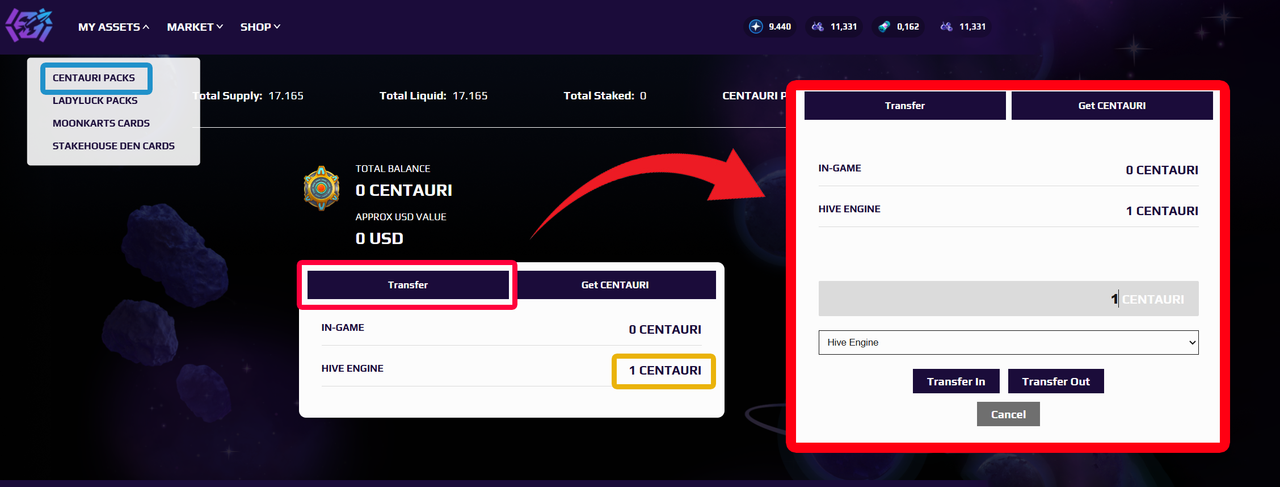Click the CENTAURI coin emblem beside Total Balance
The height and width of the screenshot is (487, 1280).
click(x=321, y=188)
